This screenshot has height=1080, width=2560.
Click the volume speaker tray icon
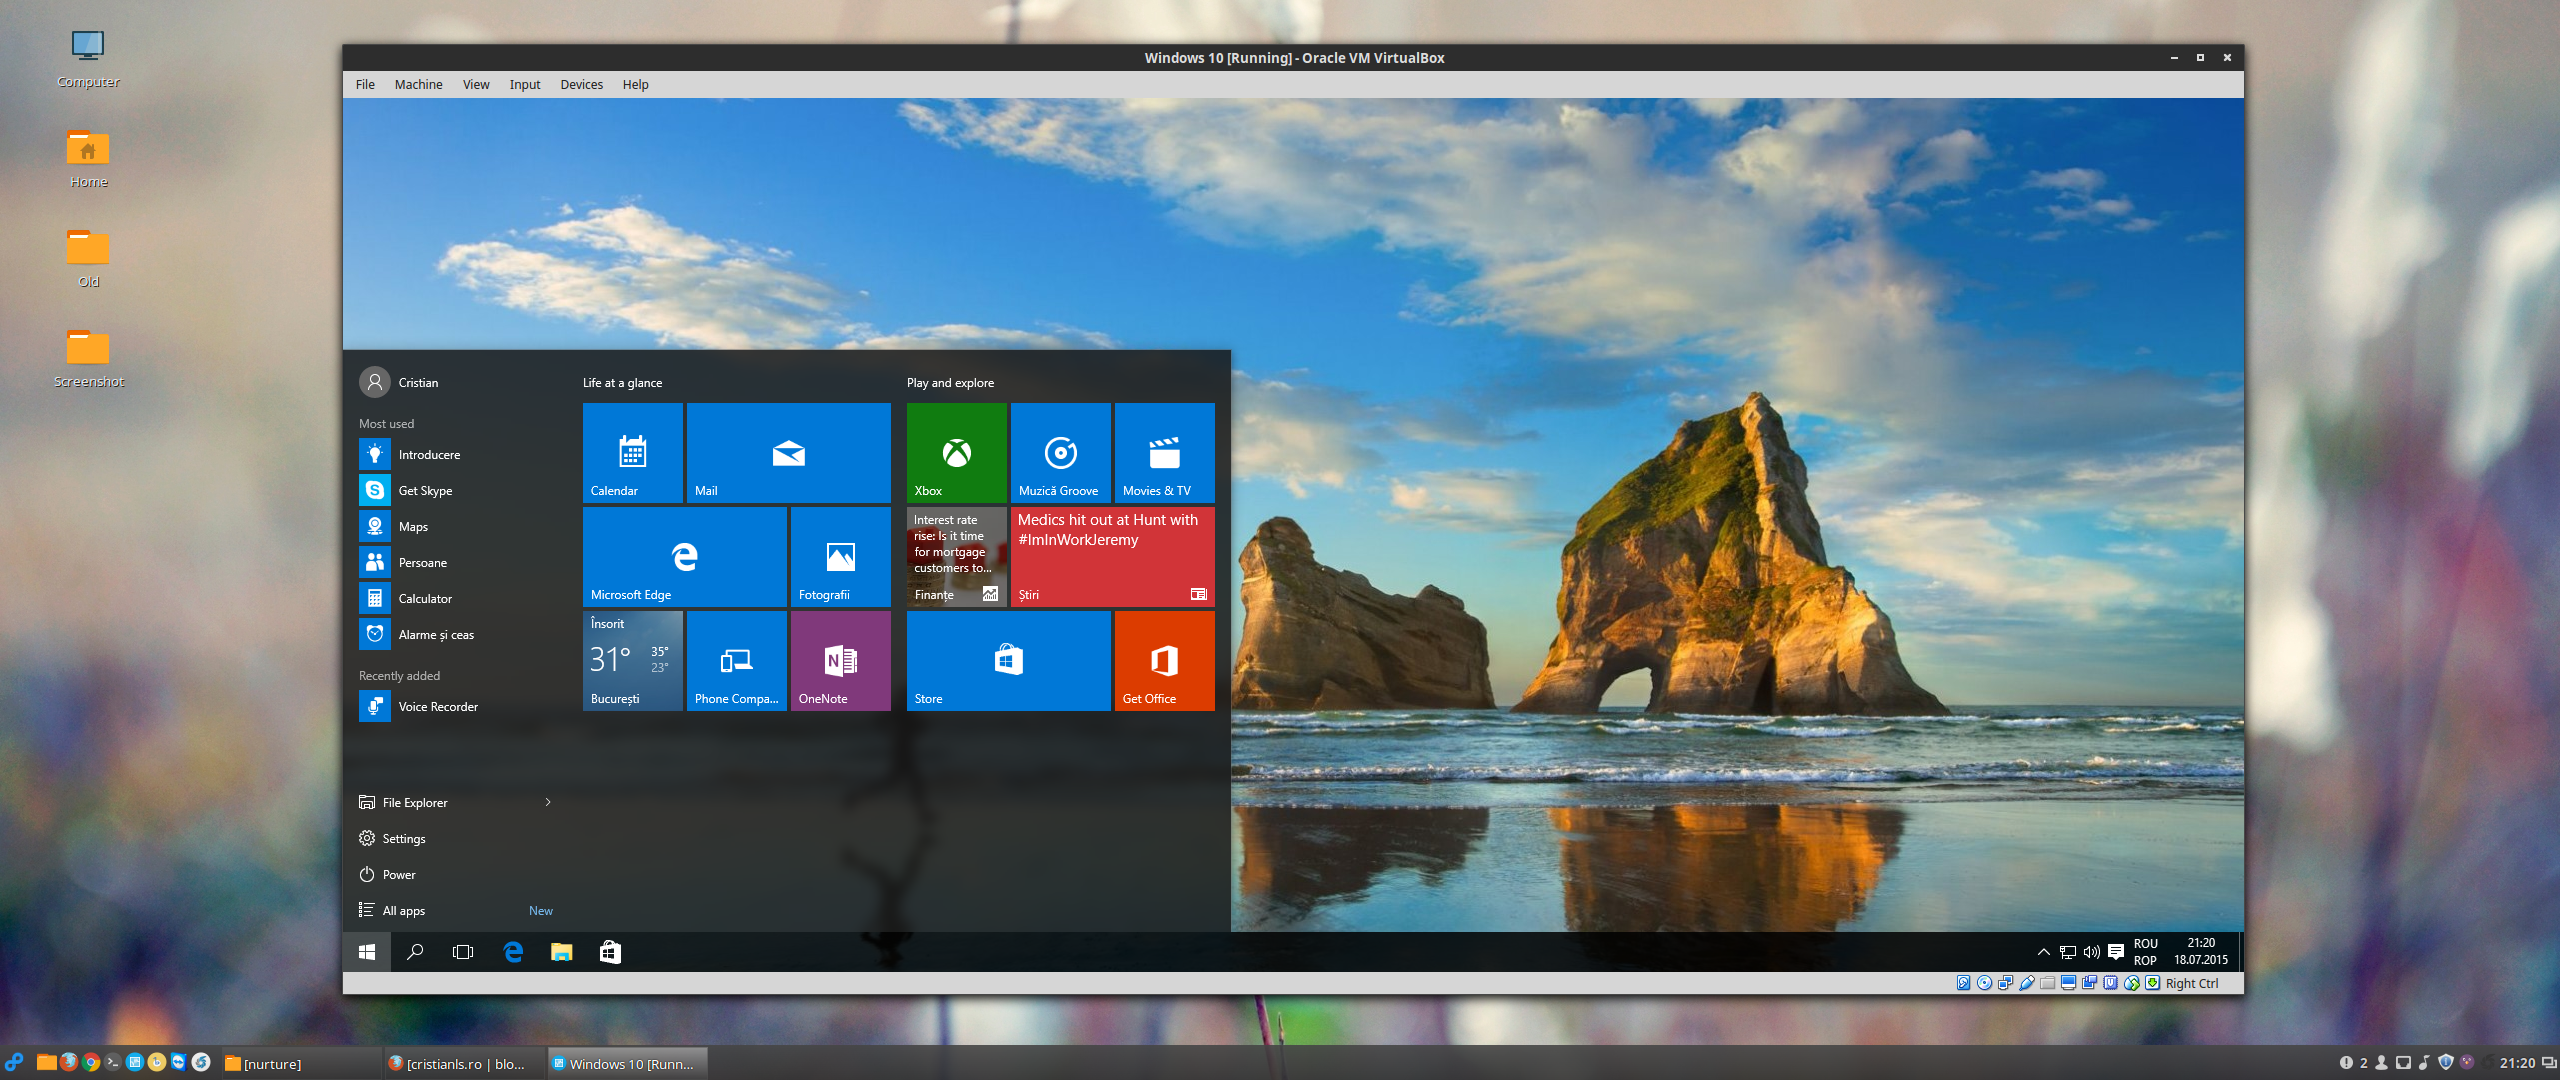(x=2091, y=952)
